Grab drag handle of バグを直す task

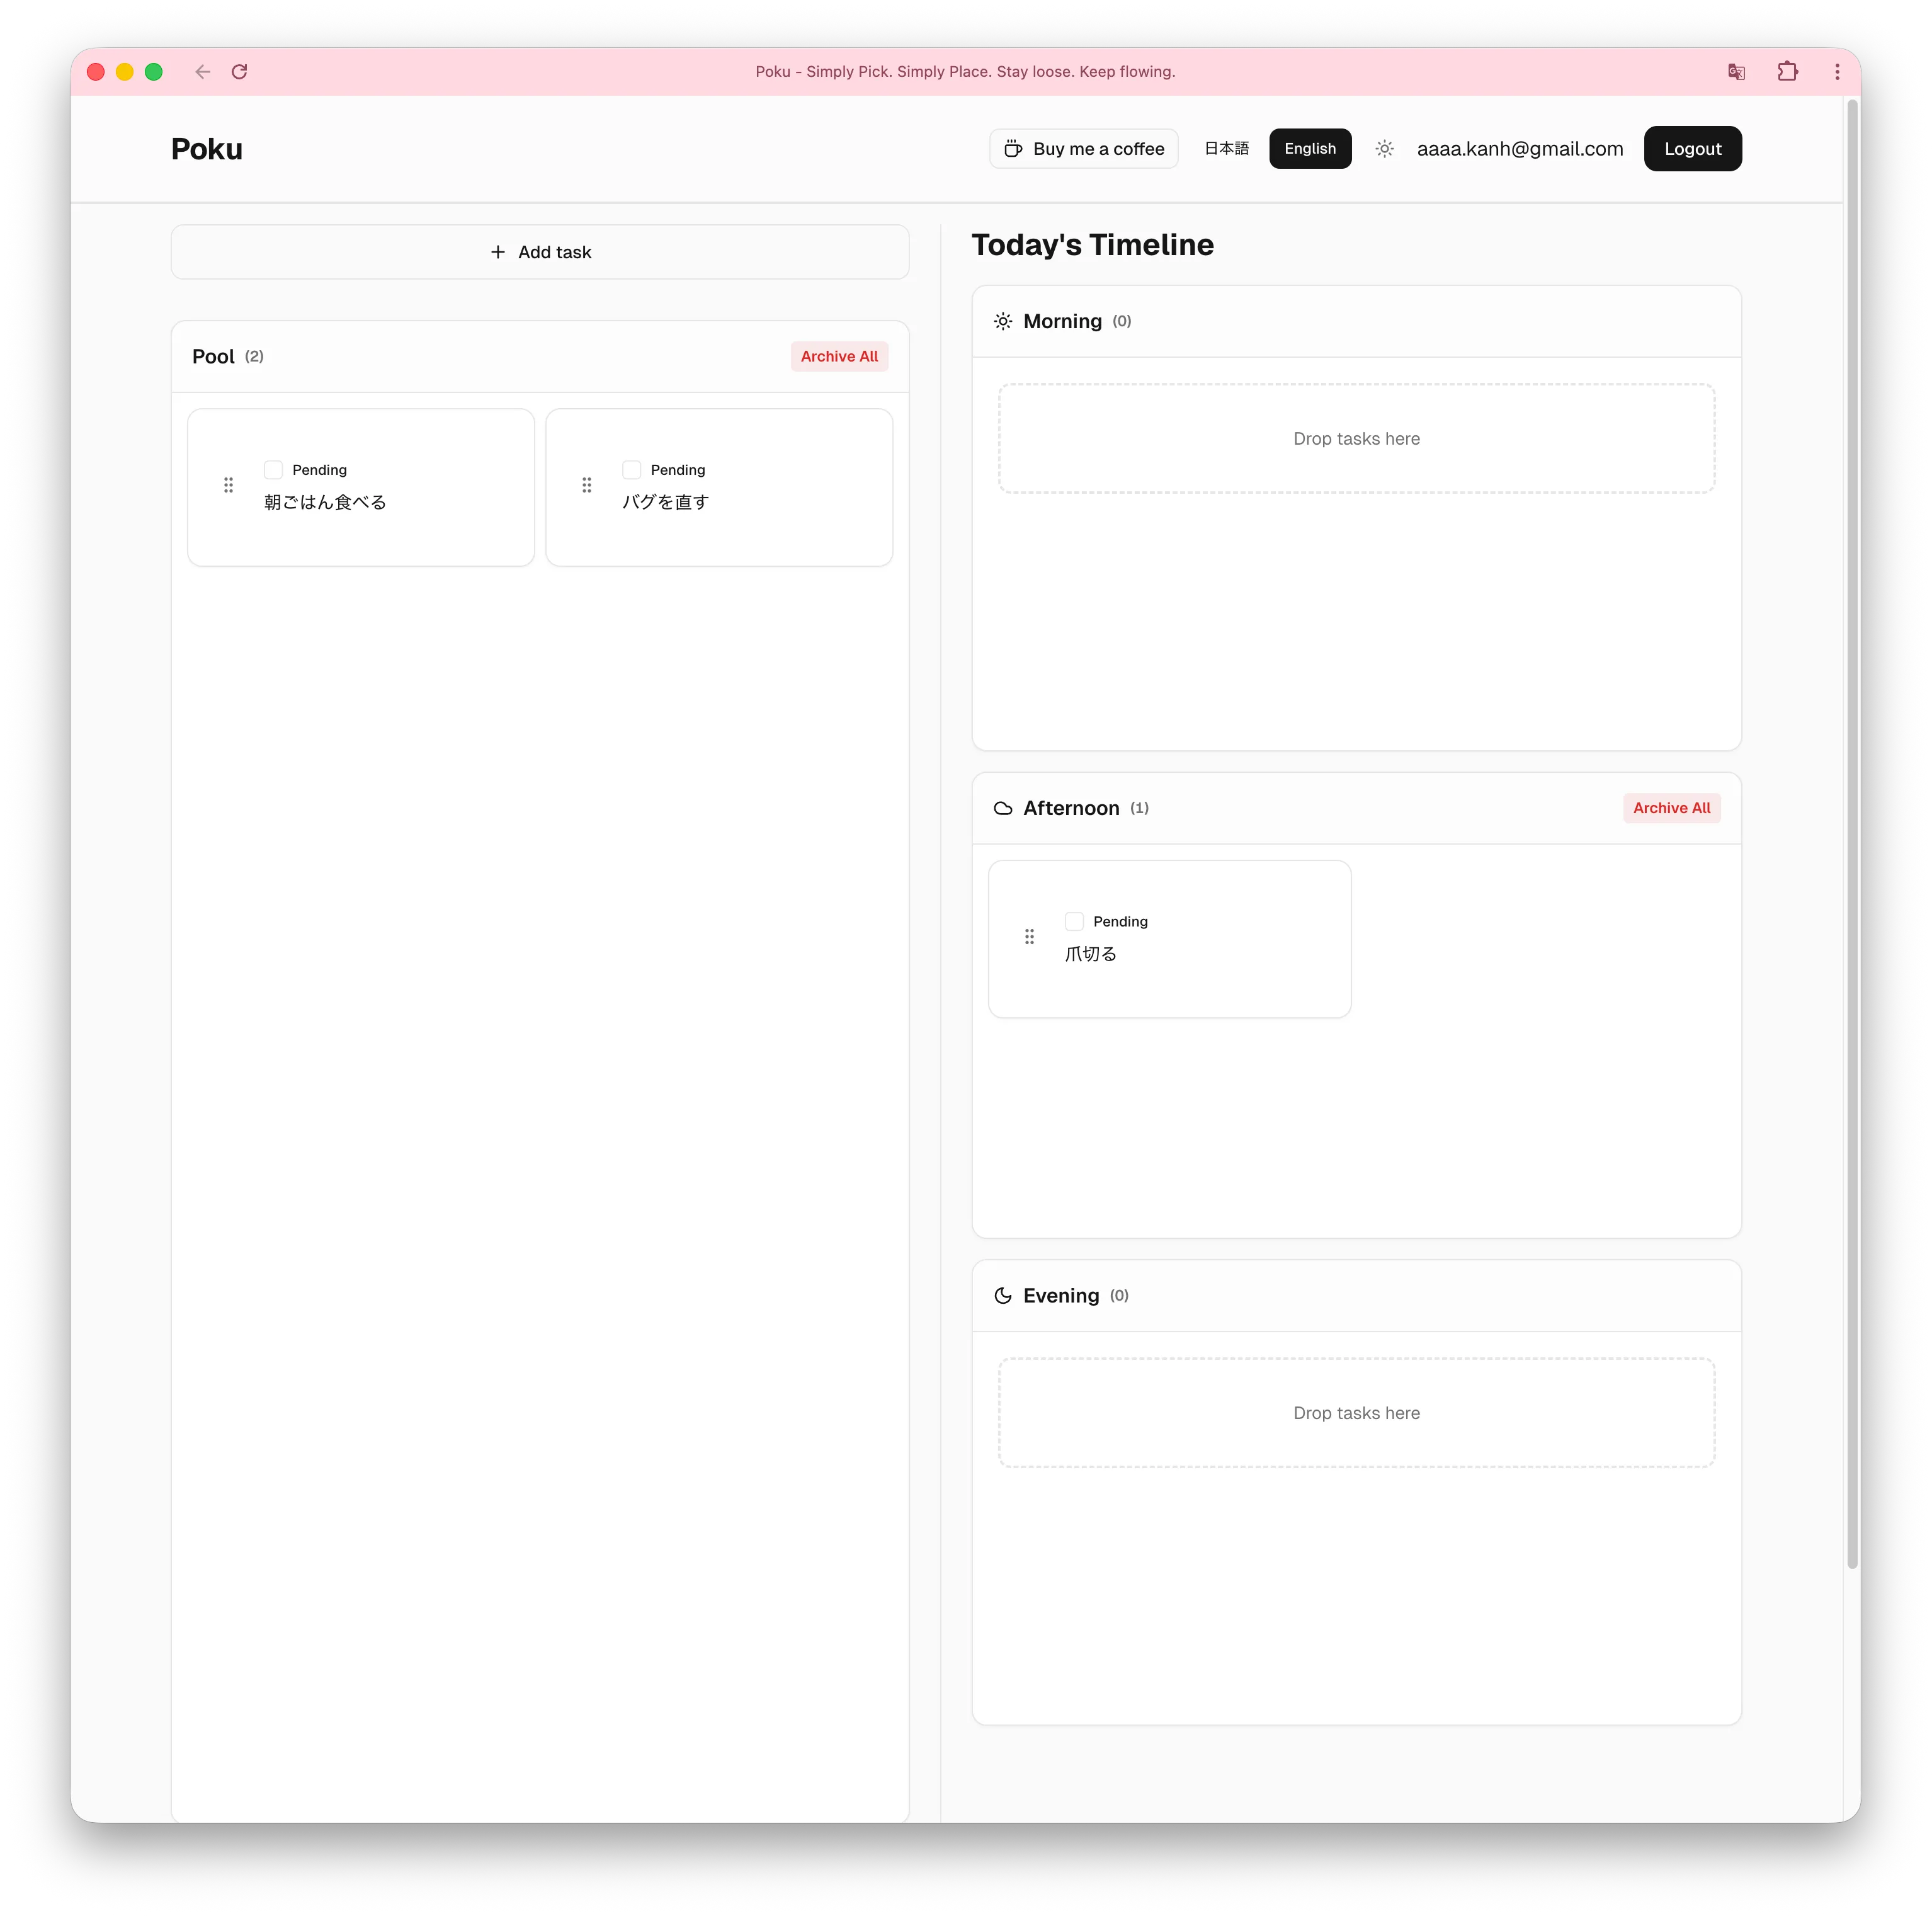[x=586, y=485]
